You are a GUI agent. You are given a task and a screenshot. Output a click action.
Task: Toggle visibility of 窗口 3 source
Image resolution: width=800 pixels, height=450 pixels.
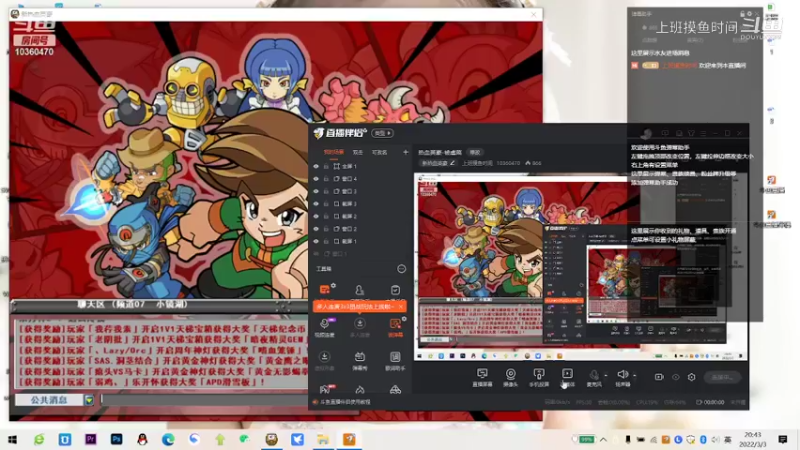pyautogui.click(x=316, y=191)
